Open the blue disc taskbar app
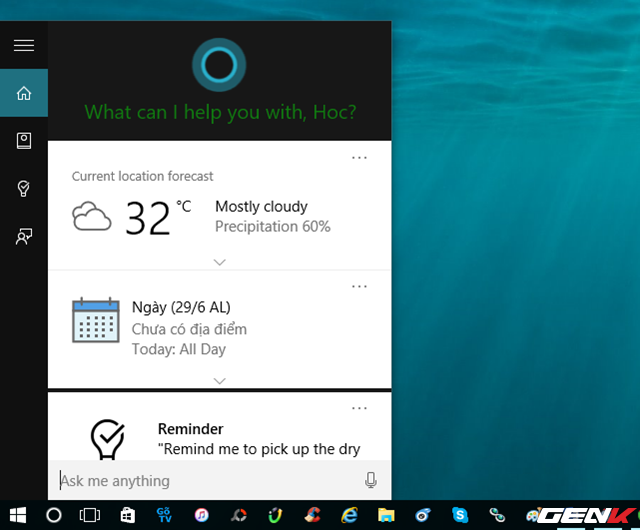Viewport: 640px width, 530px height. [x=423, y=515]
